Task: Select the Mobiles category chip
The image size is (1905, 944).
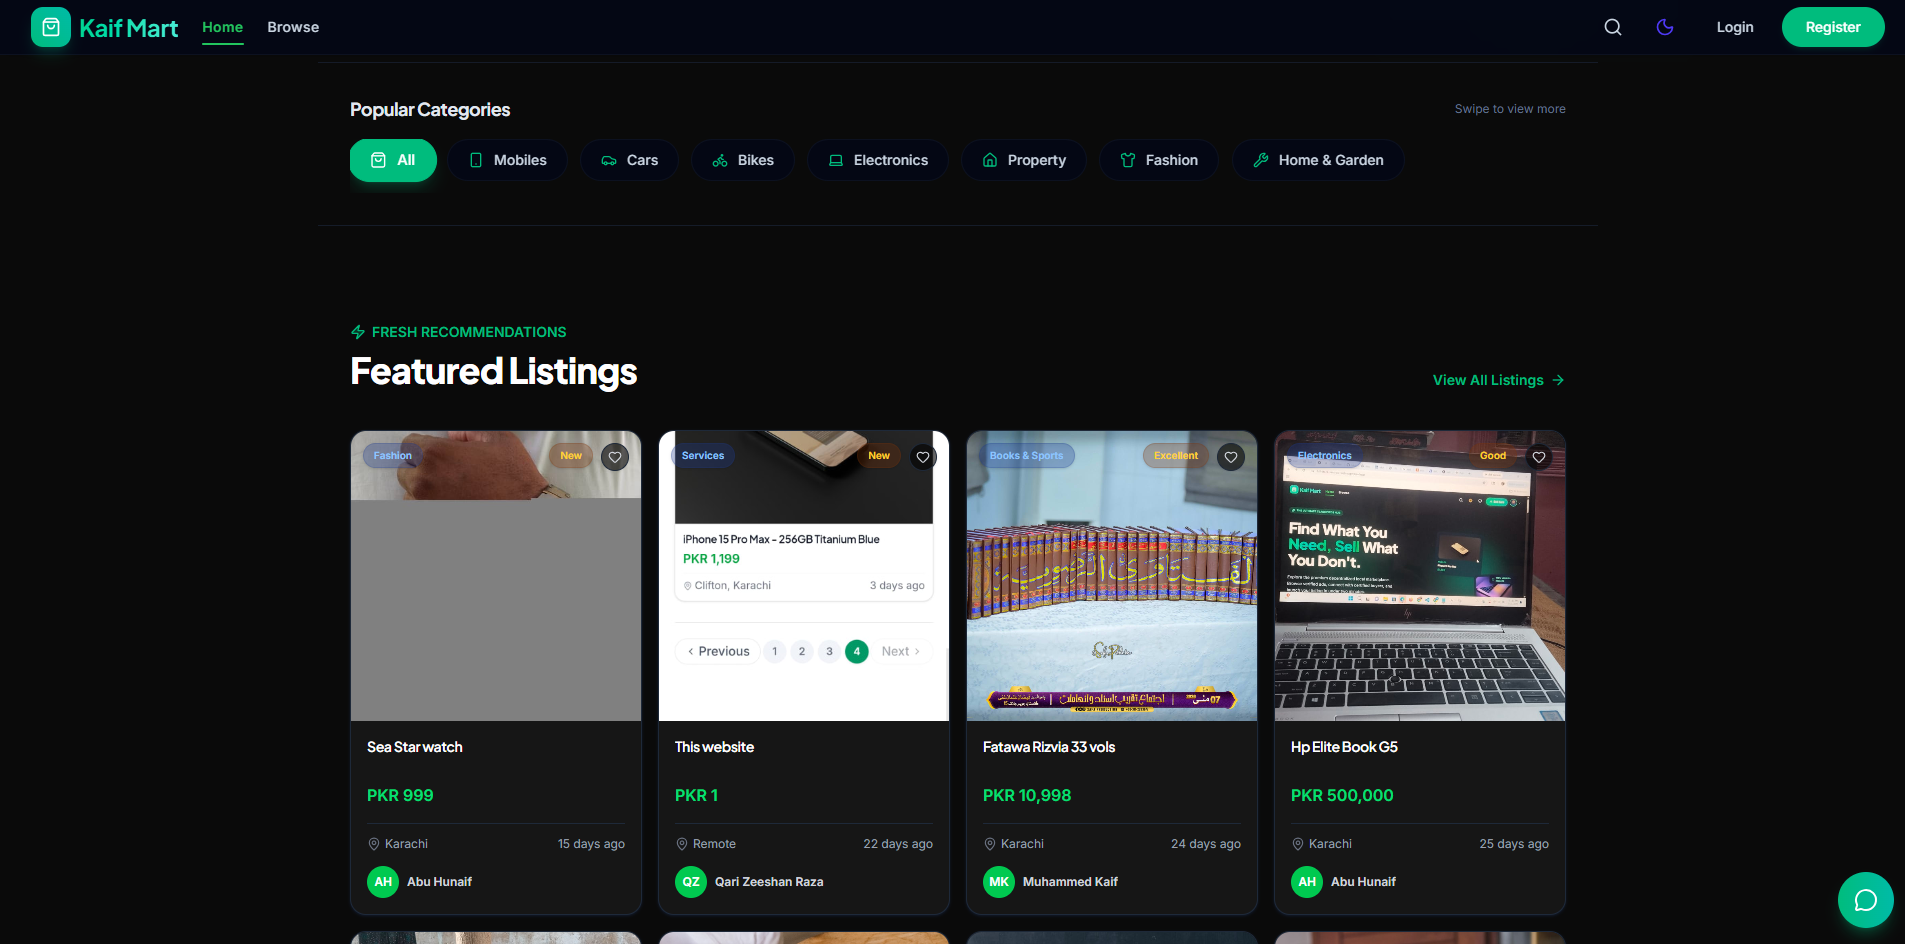Action: point(508,160)
